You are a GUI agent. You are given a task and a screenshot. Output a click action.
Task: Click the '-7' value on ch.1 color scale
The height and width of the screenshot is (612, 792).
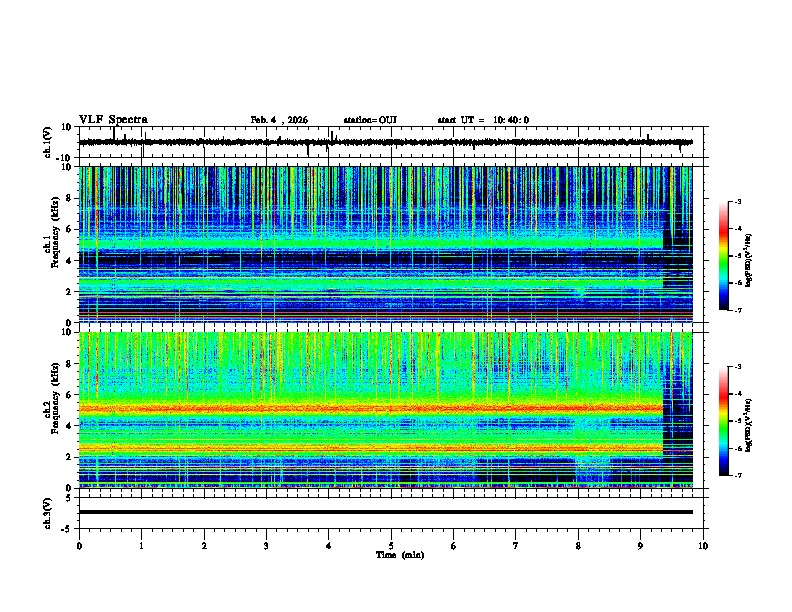(x=737, y=311)
